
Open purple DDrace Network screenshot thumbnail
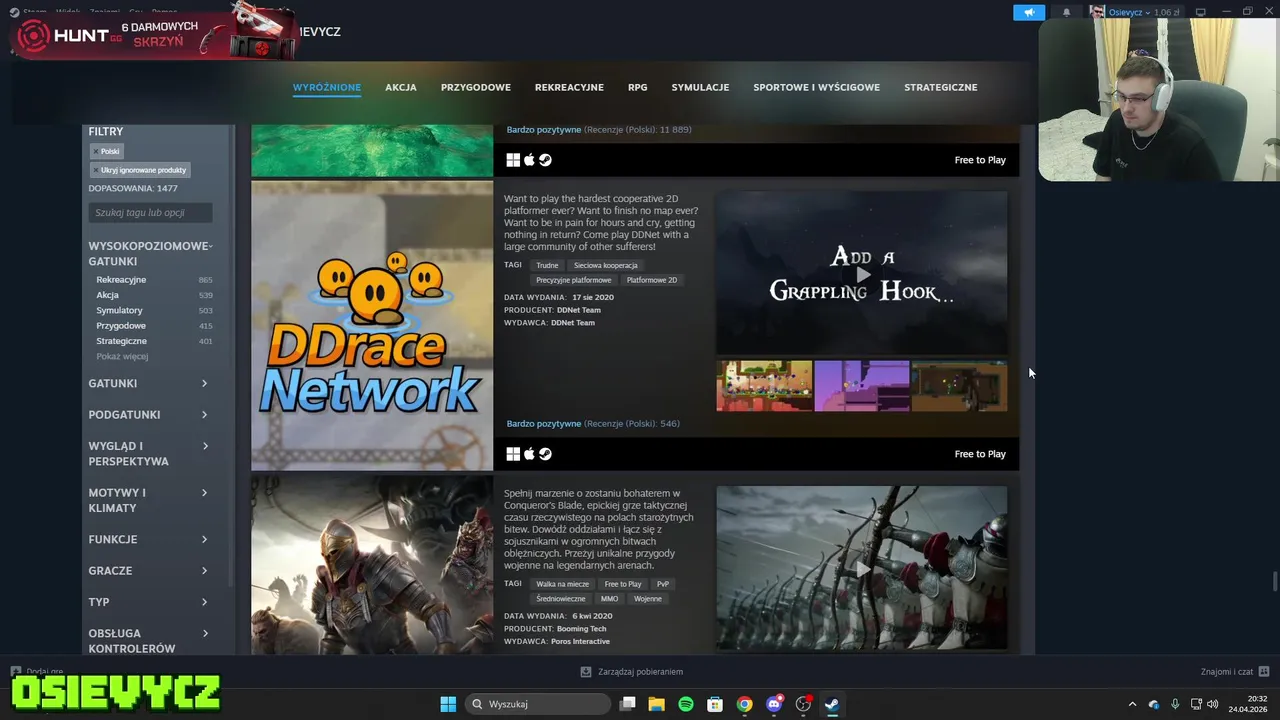(862, 386)
